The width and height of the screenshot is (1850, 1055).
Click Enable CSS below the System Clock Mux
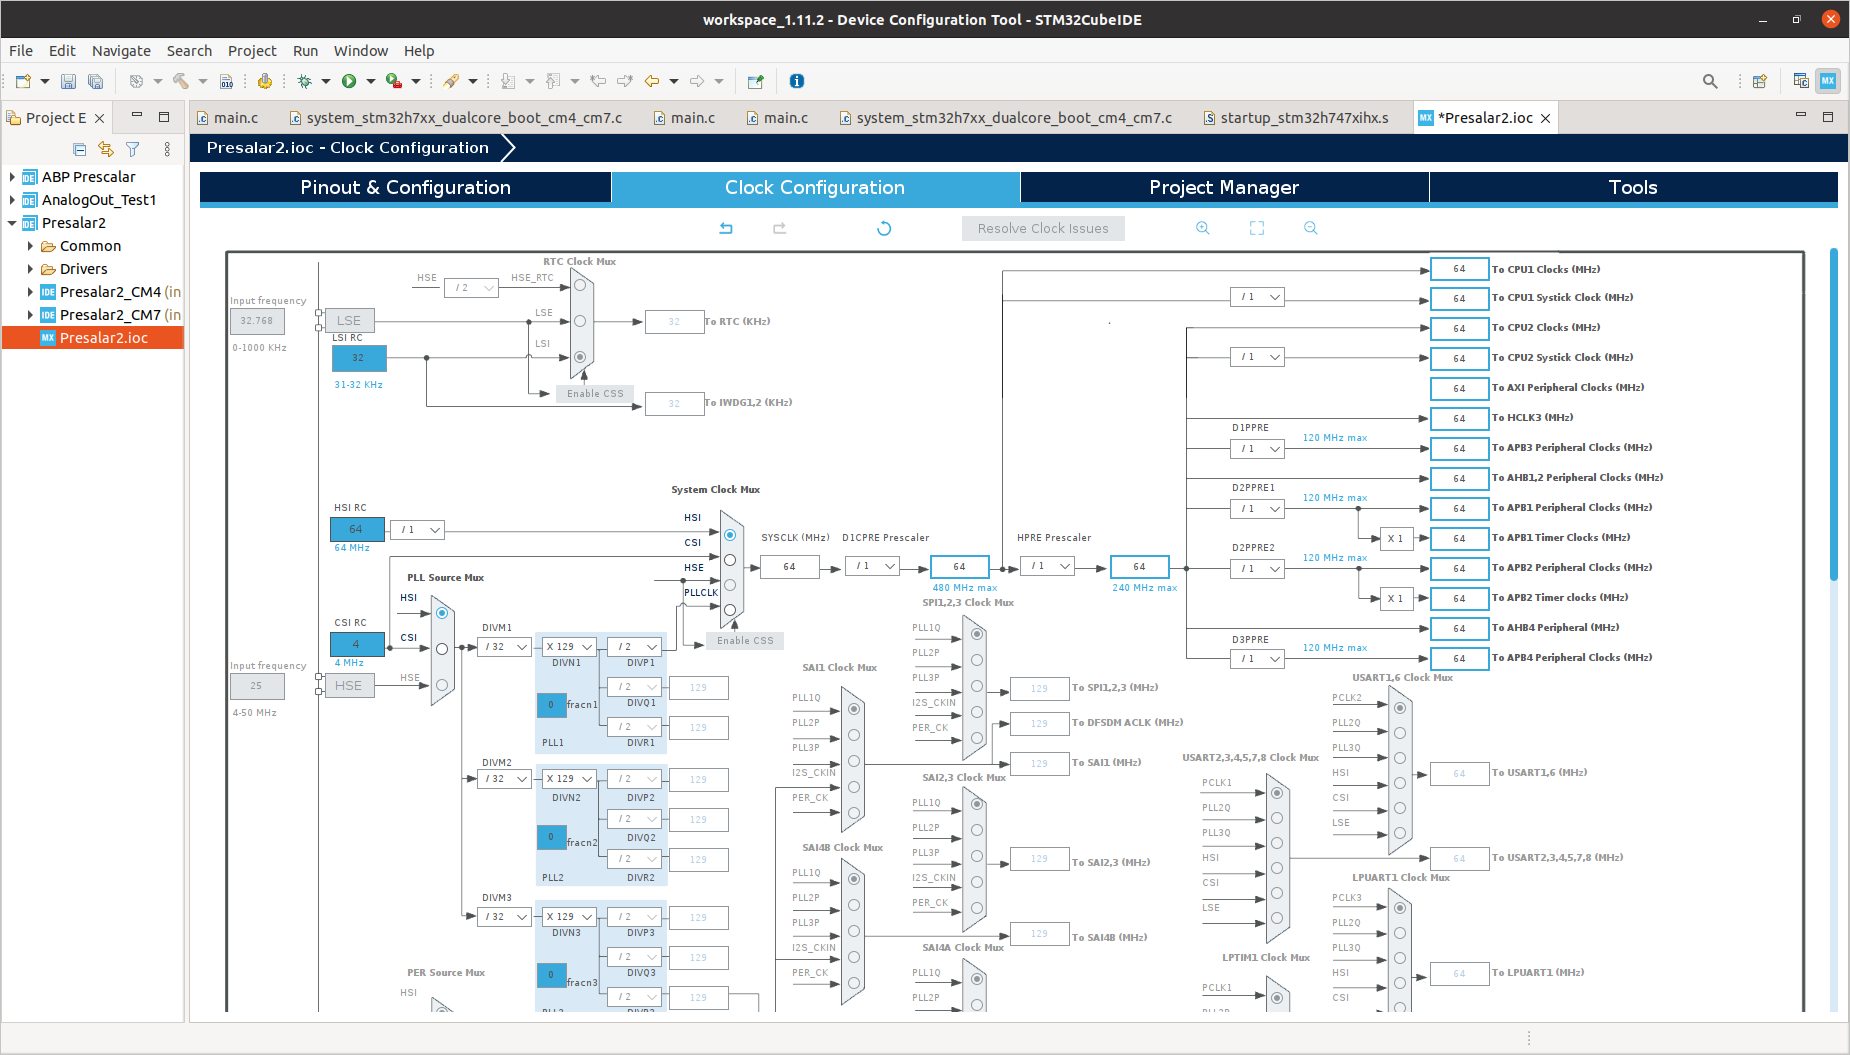[x=745, y=641]
